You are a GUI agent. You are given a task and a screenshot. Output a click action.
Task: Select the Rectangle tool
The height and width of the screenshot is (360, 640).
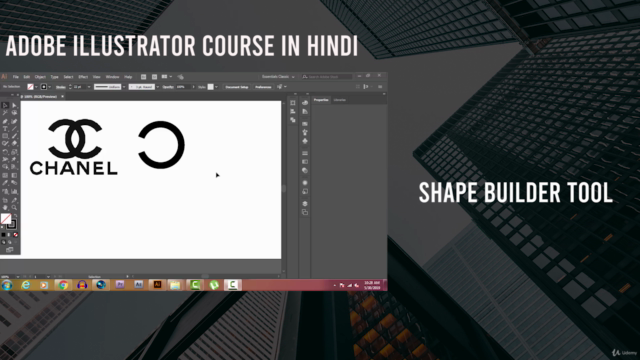5,136
